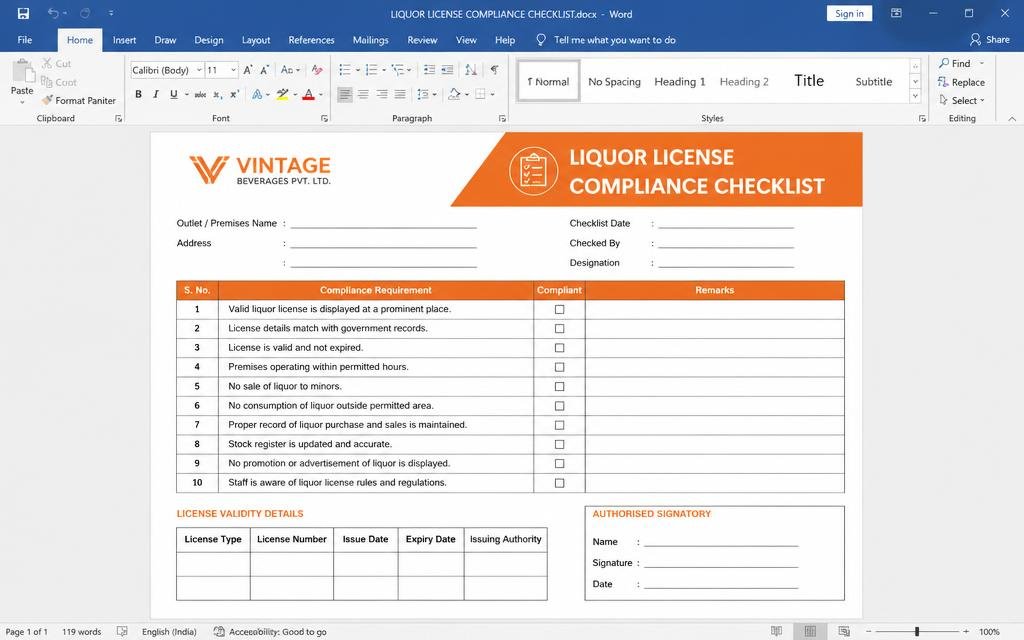Screen dimensions: 1024x640
Task: Justify the paragraph text
Action: click(400, 94)
